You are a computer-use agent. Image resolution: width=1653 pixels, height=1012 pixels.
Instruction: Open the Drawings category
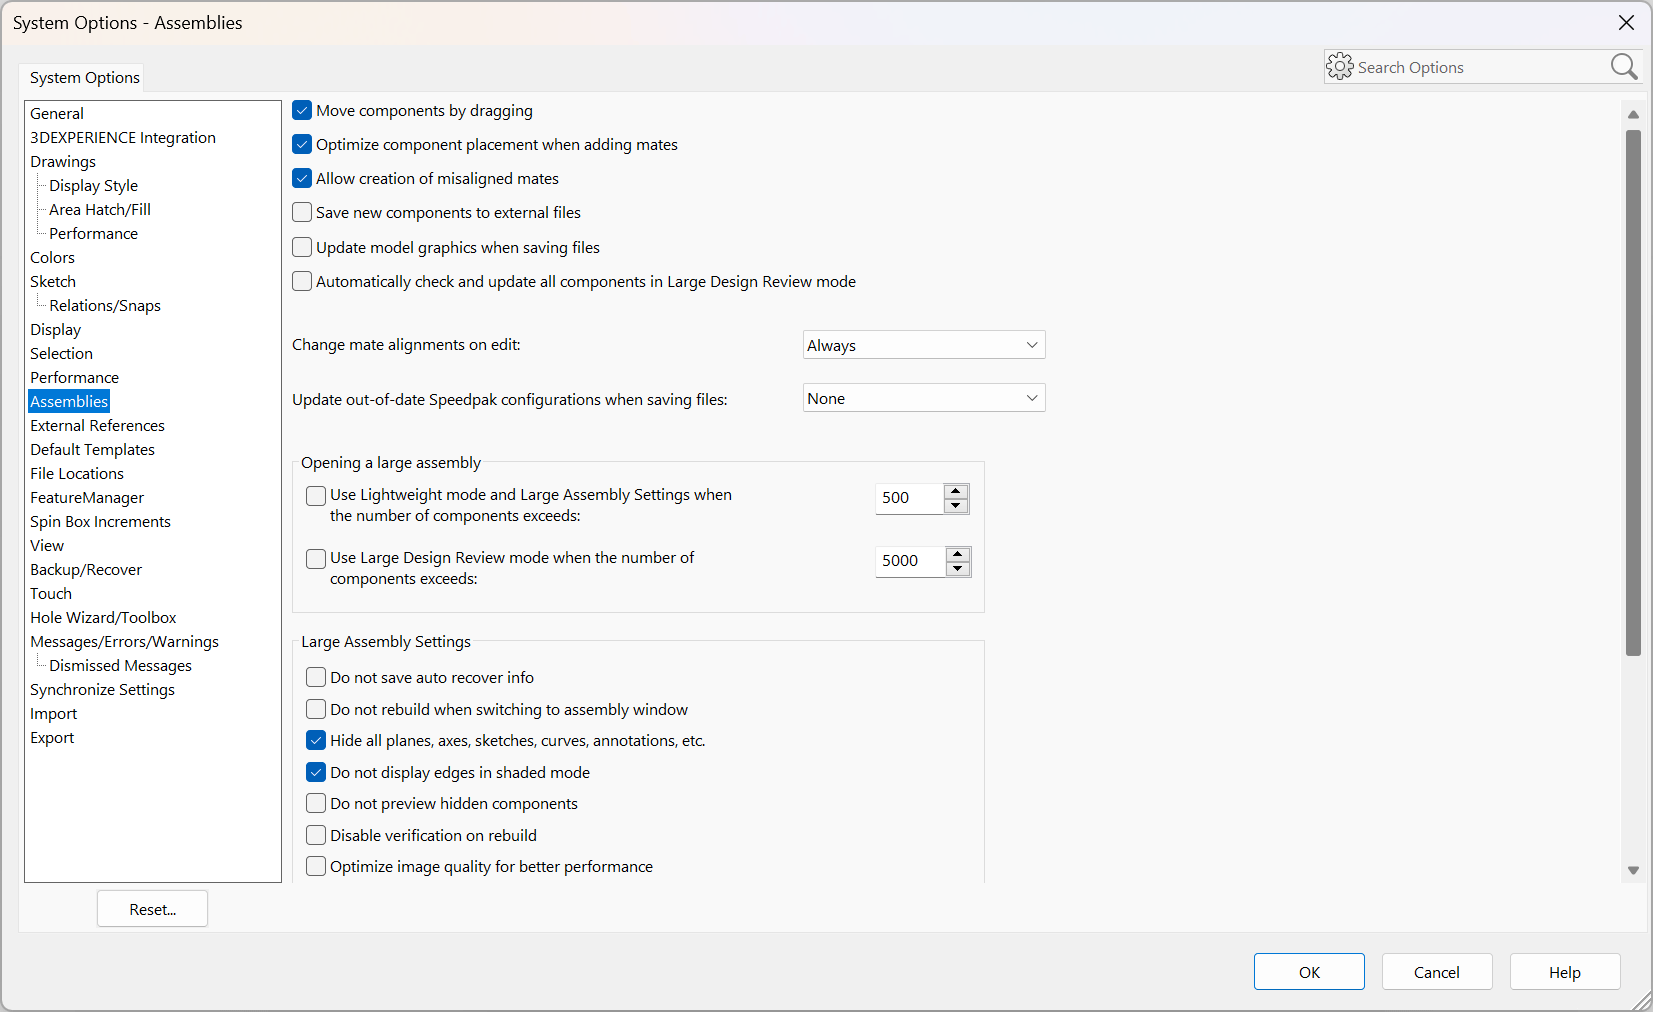point(63,161)
